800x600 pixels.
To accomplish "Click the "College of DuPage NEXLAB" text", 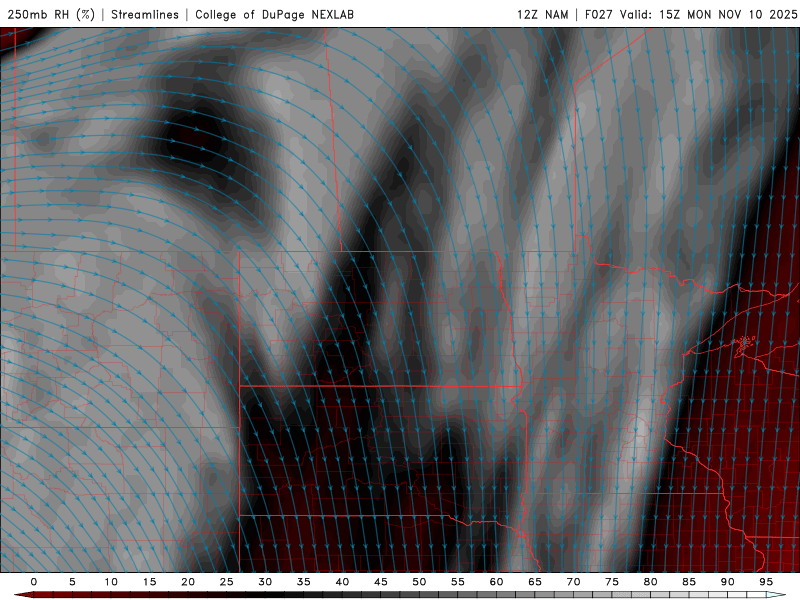I will click(x=274, y=14).
